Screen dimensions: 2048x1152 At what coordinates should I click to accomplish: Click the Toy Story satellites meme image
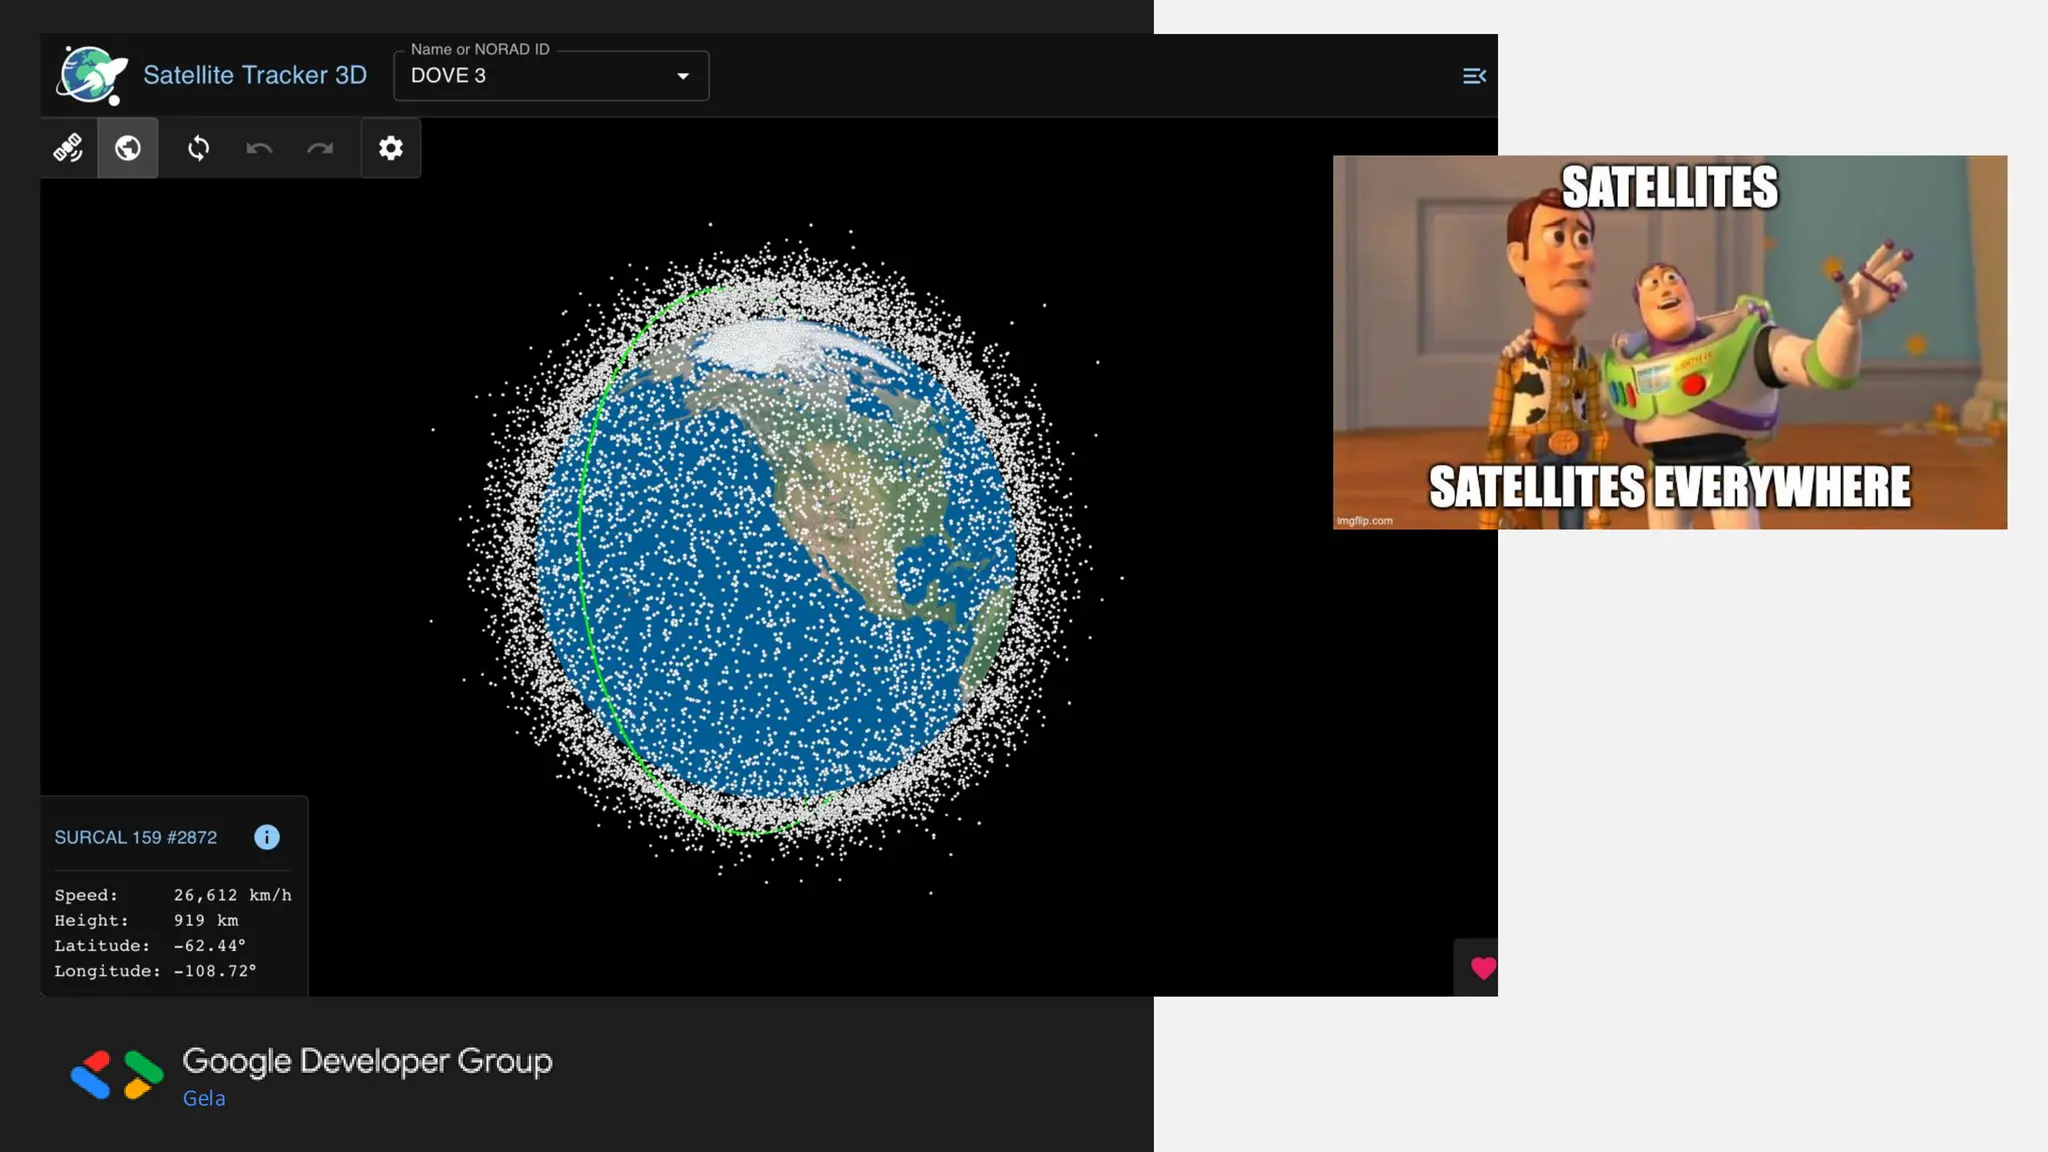pos(1669,340)
